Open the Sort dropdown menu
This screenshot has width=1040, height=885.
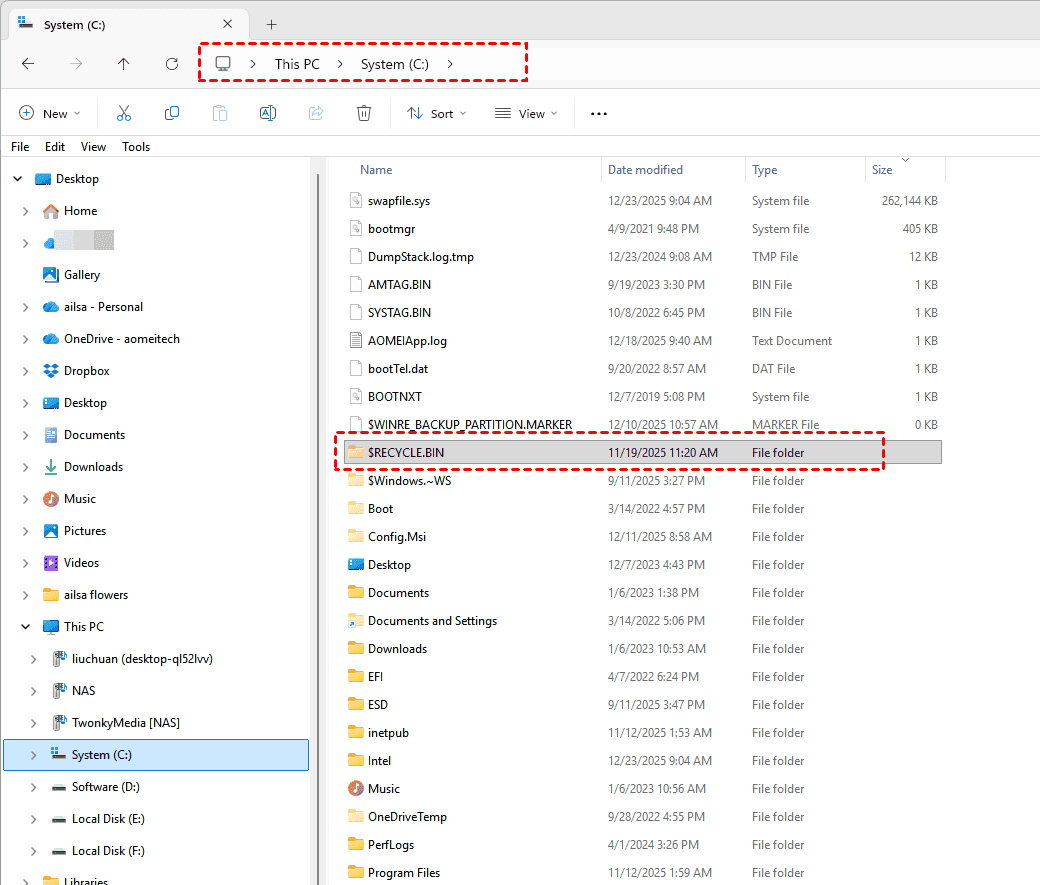coord(436,114)
